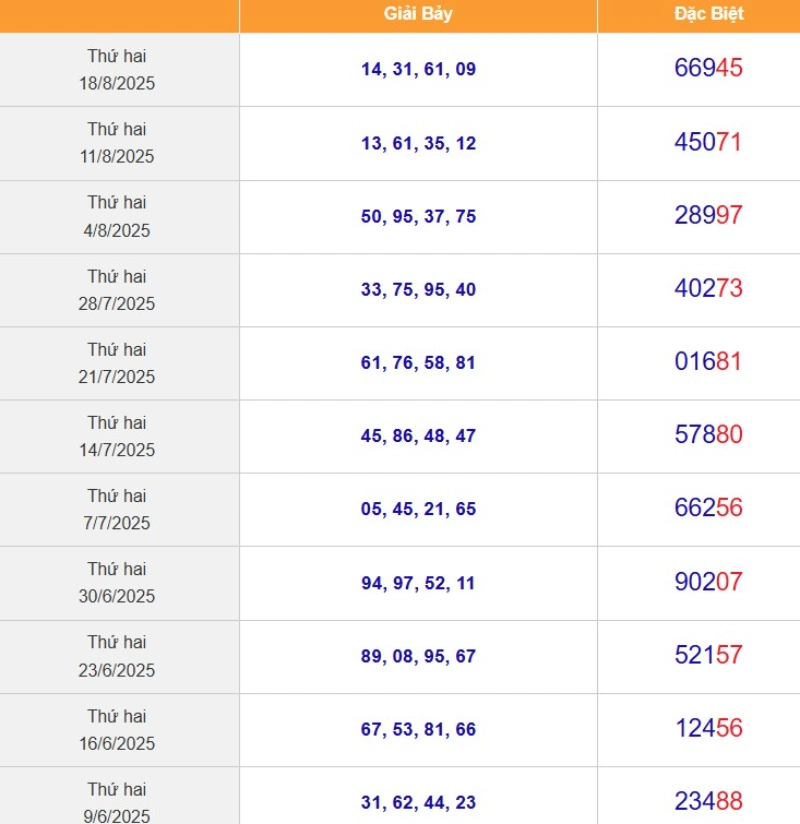Select the 16/6/2025 date cell
The height and width of the screenshot is (824, 800).
[x=119, y=730]
